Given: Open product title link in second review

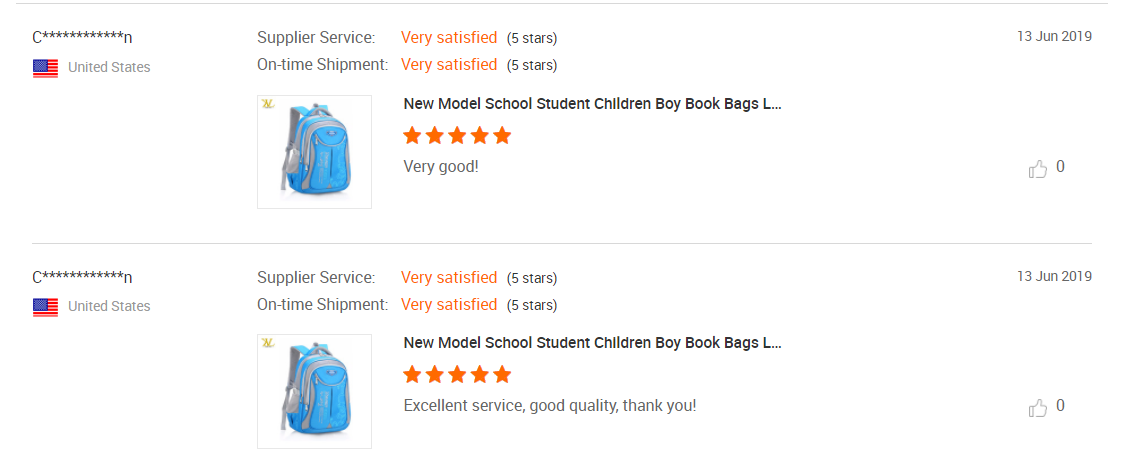Looking at the screenshot, I should pyautogui.click(x=592, y=343).
